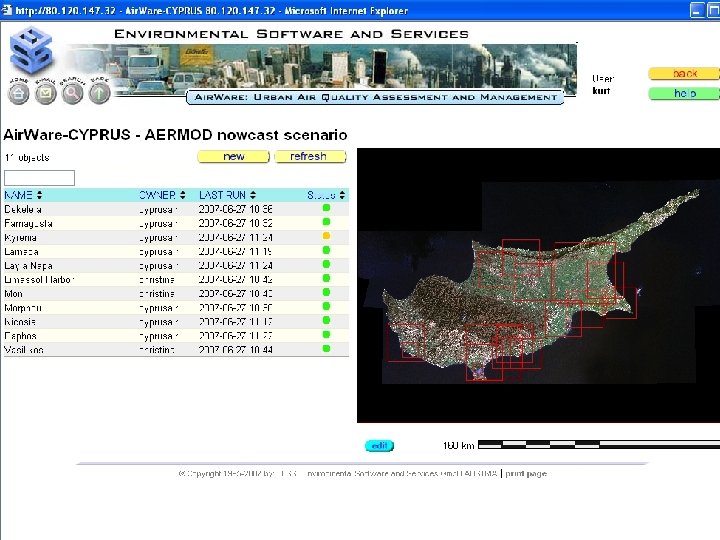Image resolution: width=720 pixels, height=540 pixels.
Task: Open the Paphos scenario row
Action: point(176,336)
